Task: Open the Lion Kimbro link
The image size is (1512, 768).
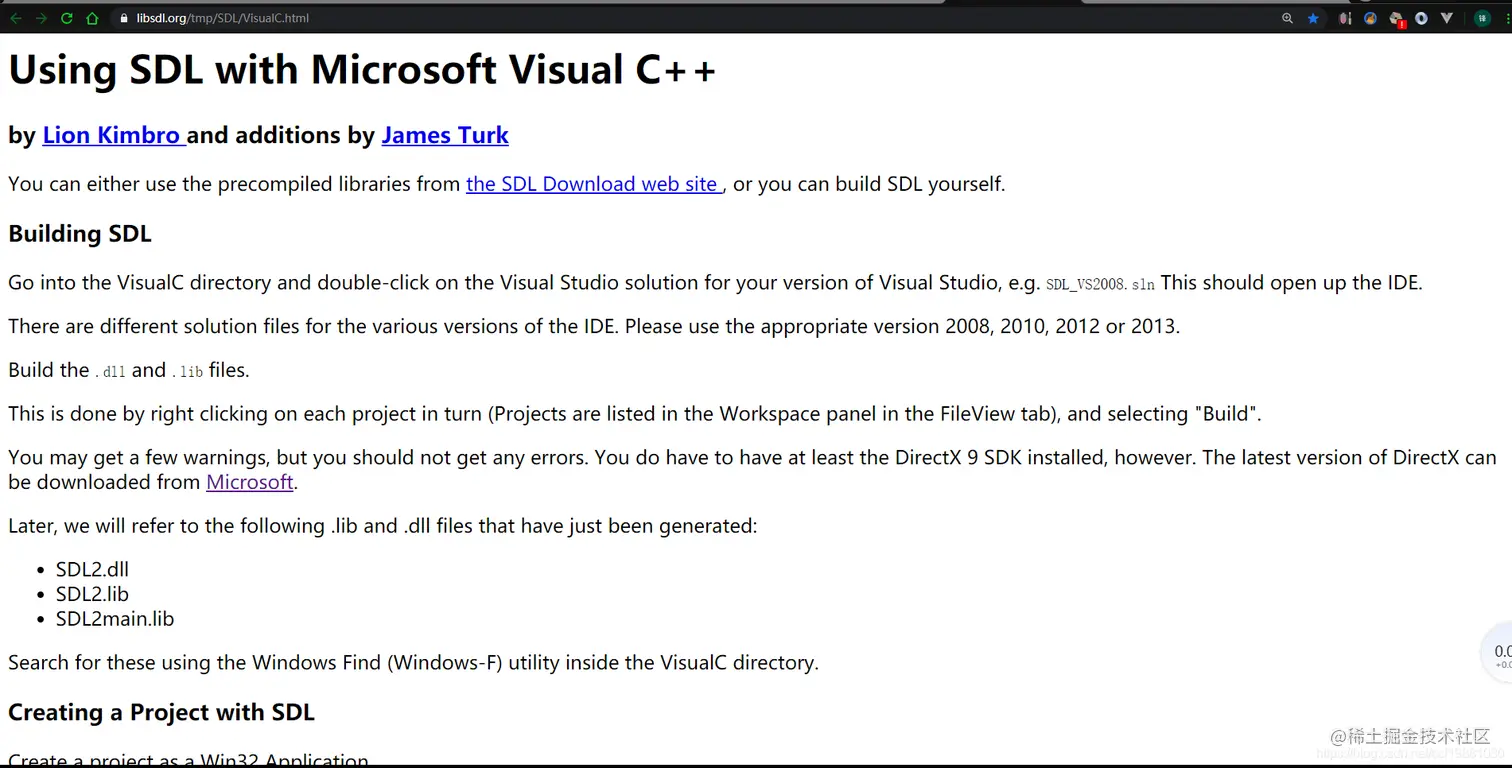Action: pyautogui.click(x=114, y=135)
